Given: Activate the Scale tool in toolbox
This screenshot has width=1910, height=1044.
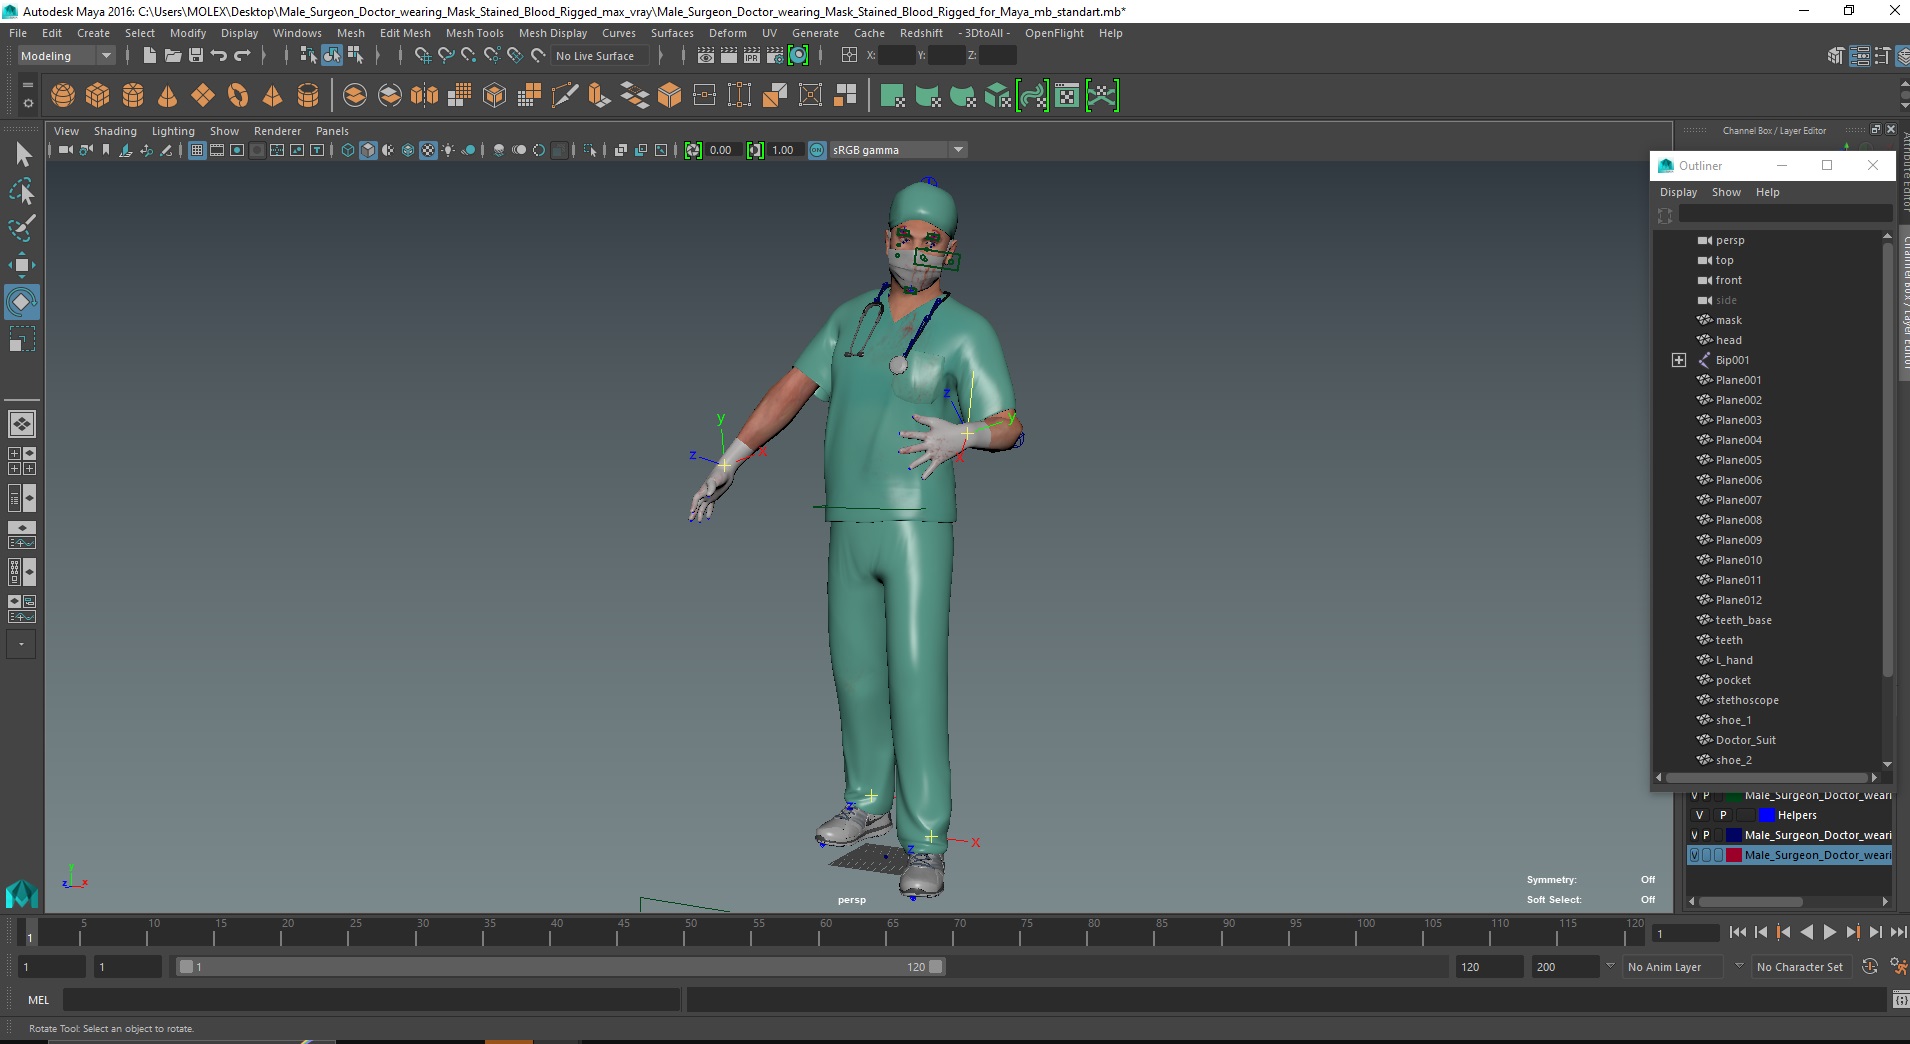Looking at the screenshot, I should point(22,339).
